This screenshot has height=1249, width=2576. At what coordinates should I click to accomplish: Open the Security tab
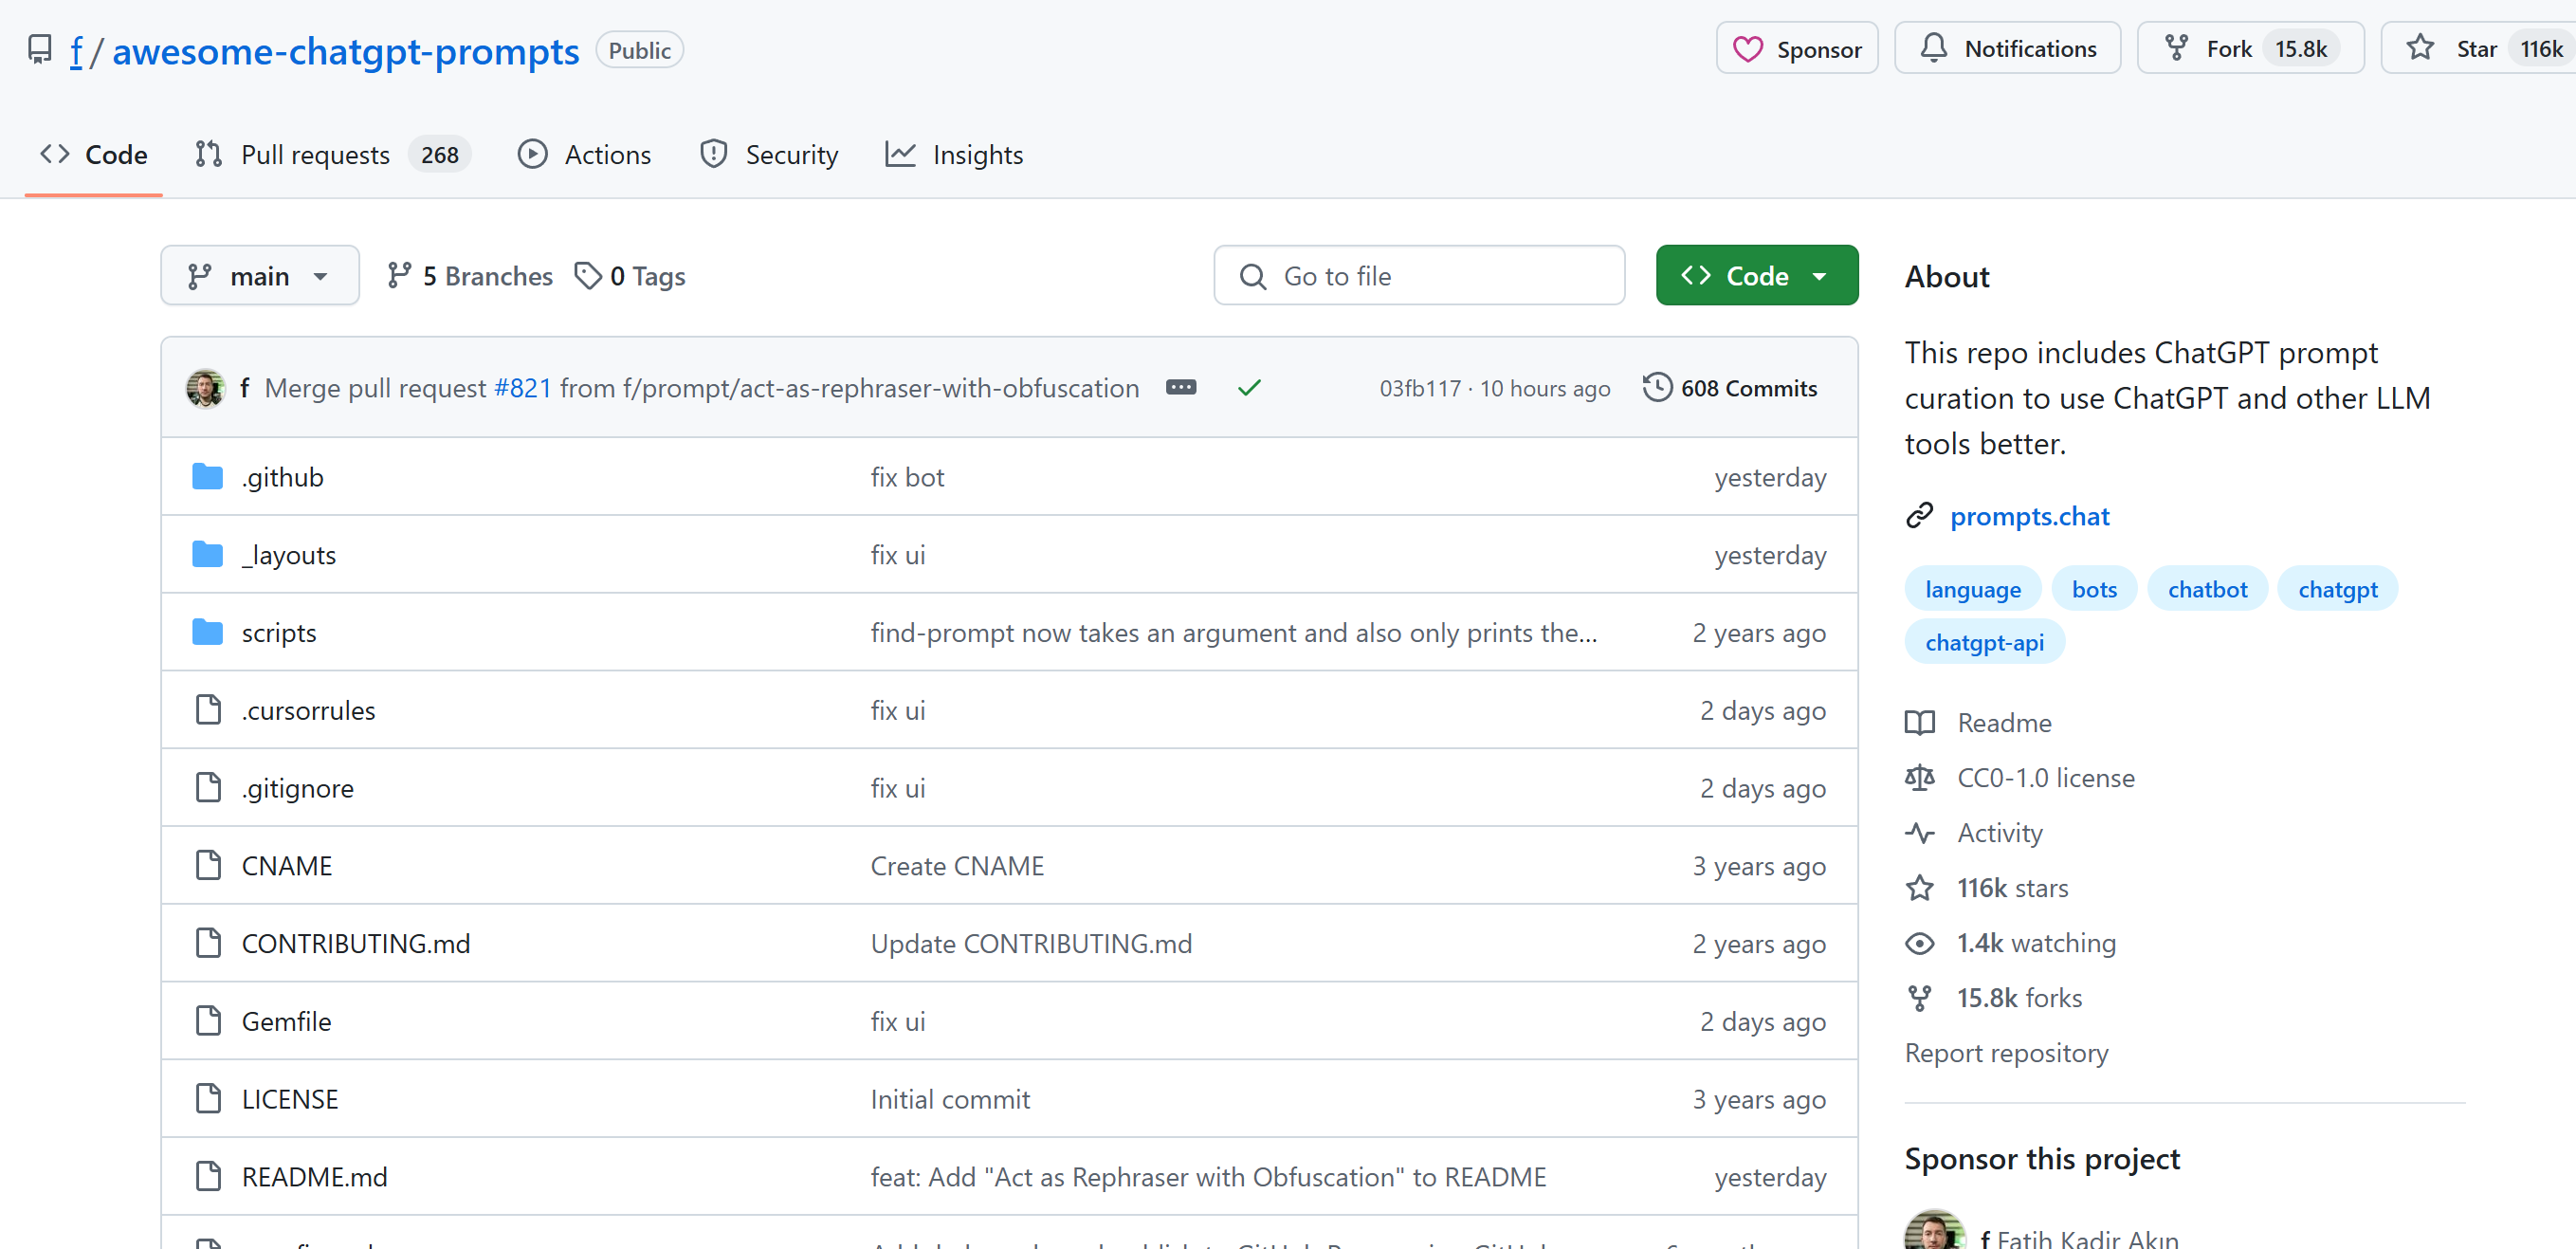pyautogui.click(x=769, y=155)
